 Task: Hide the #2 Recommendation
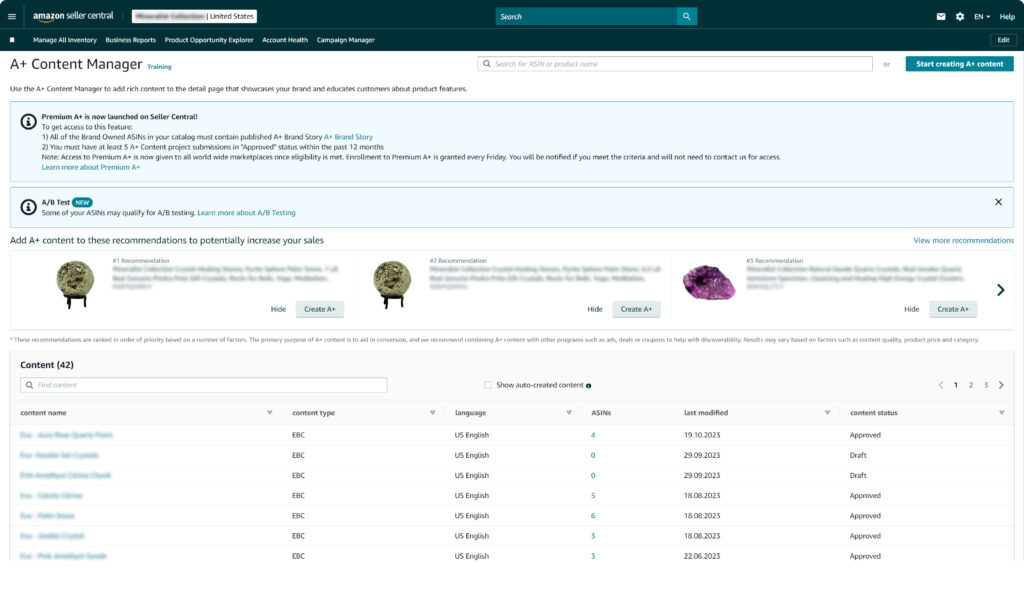pos(594,309)
